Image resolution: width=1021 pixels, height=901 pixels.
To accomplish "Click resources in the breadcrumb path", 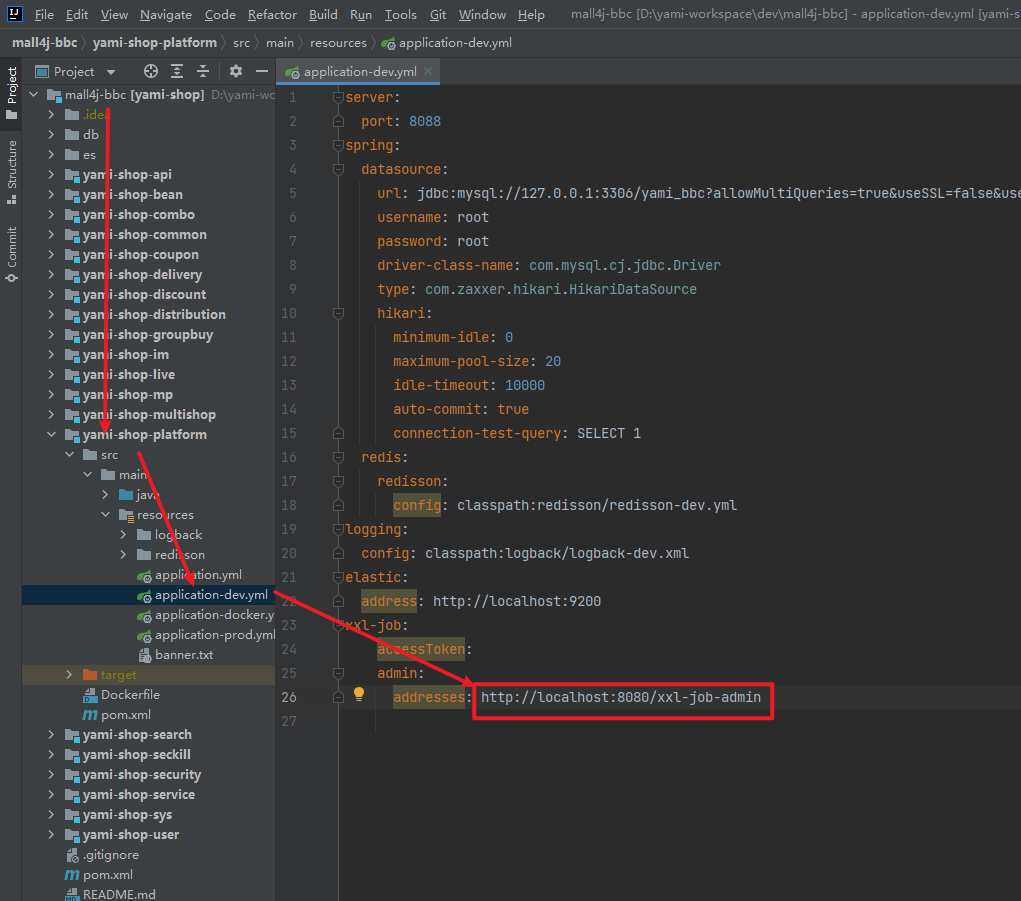I will click(337, 43).
